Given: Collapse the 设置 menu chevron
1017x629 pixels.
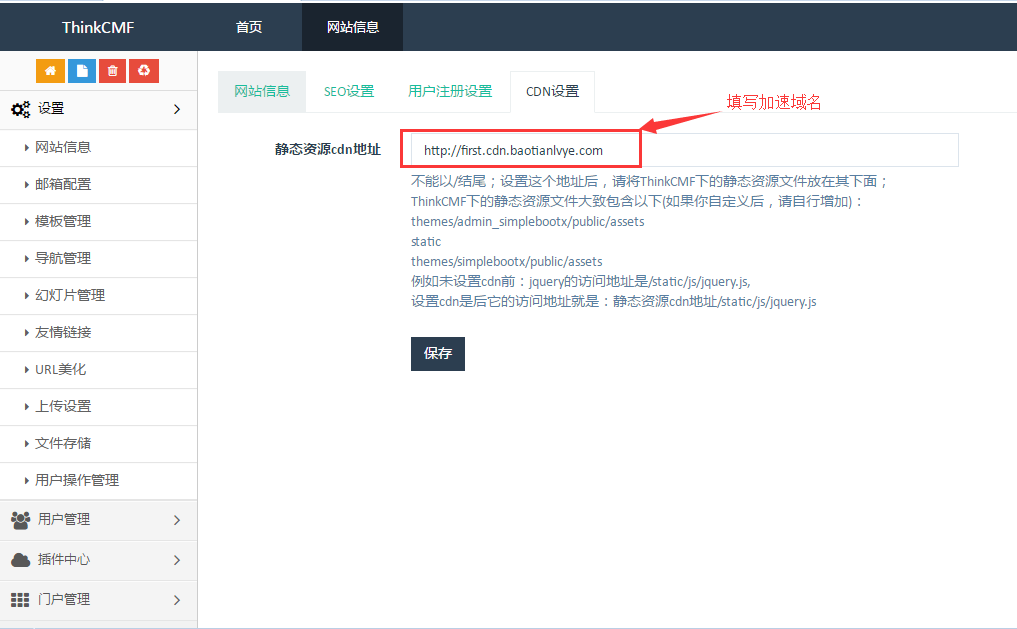Looking at the screenshot, I should tap(177, 109).
